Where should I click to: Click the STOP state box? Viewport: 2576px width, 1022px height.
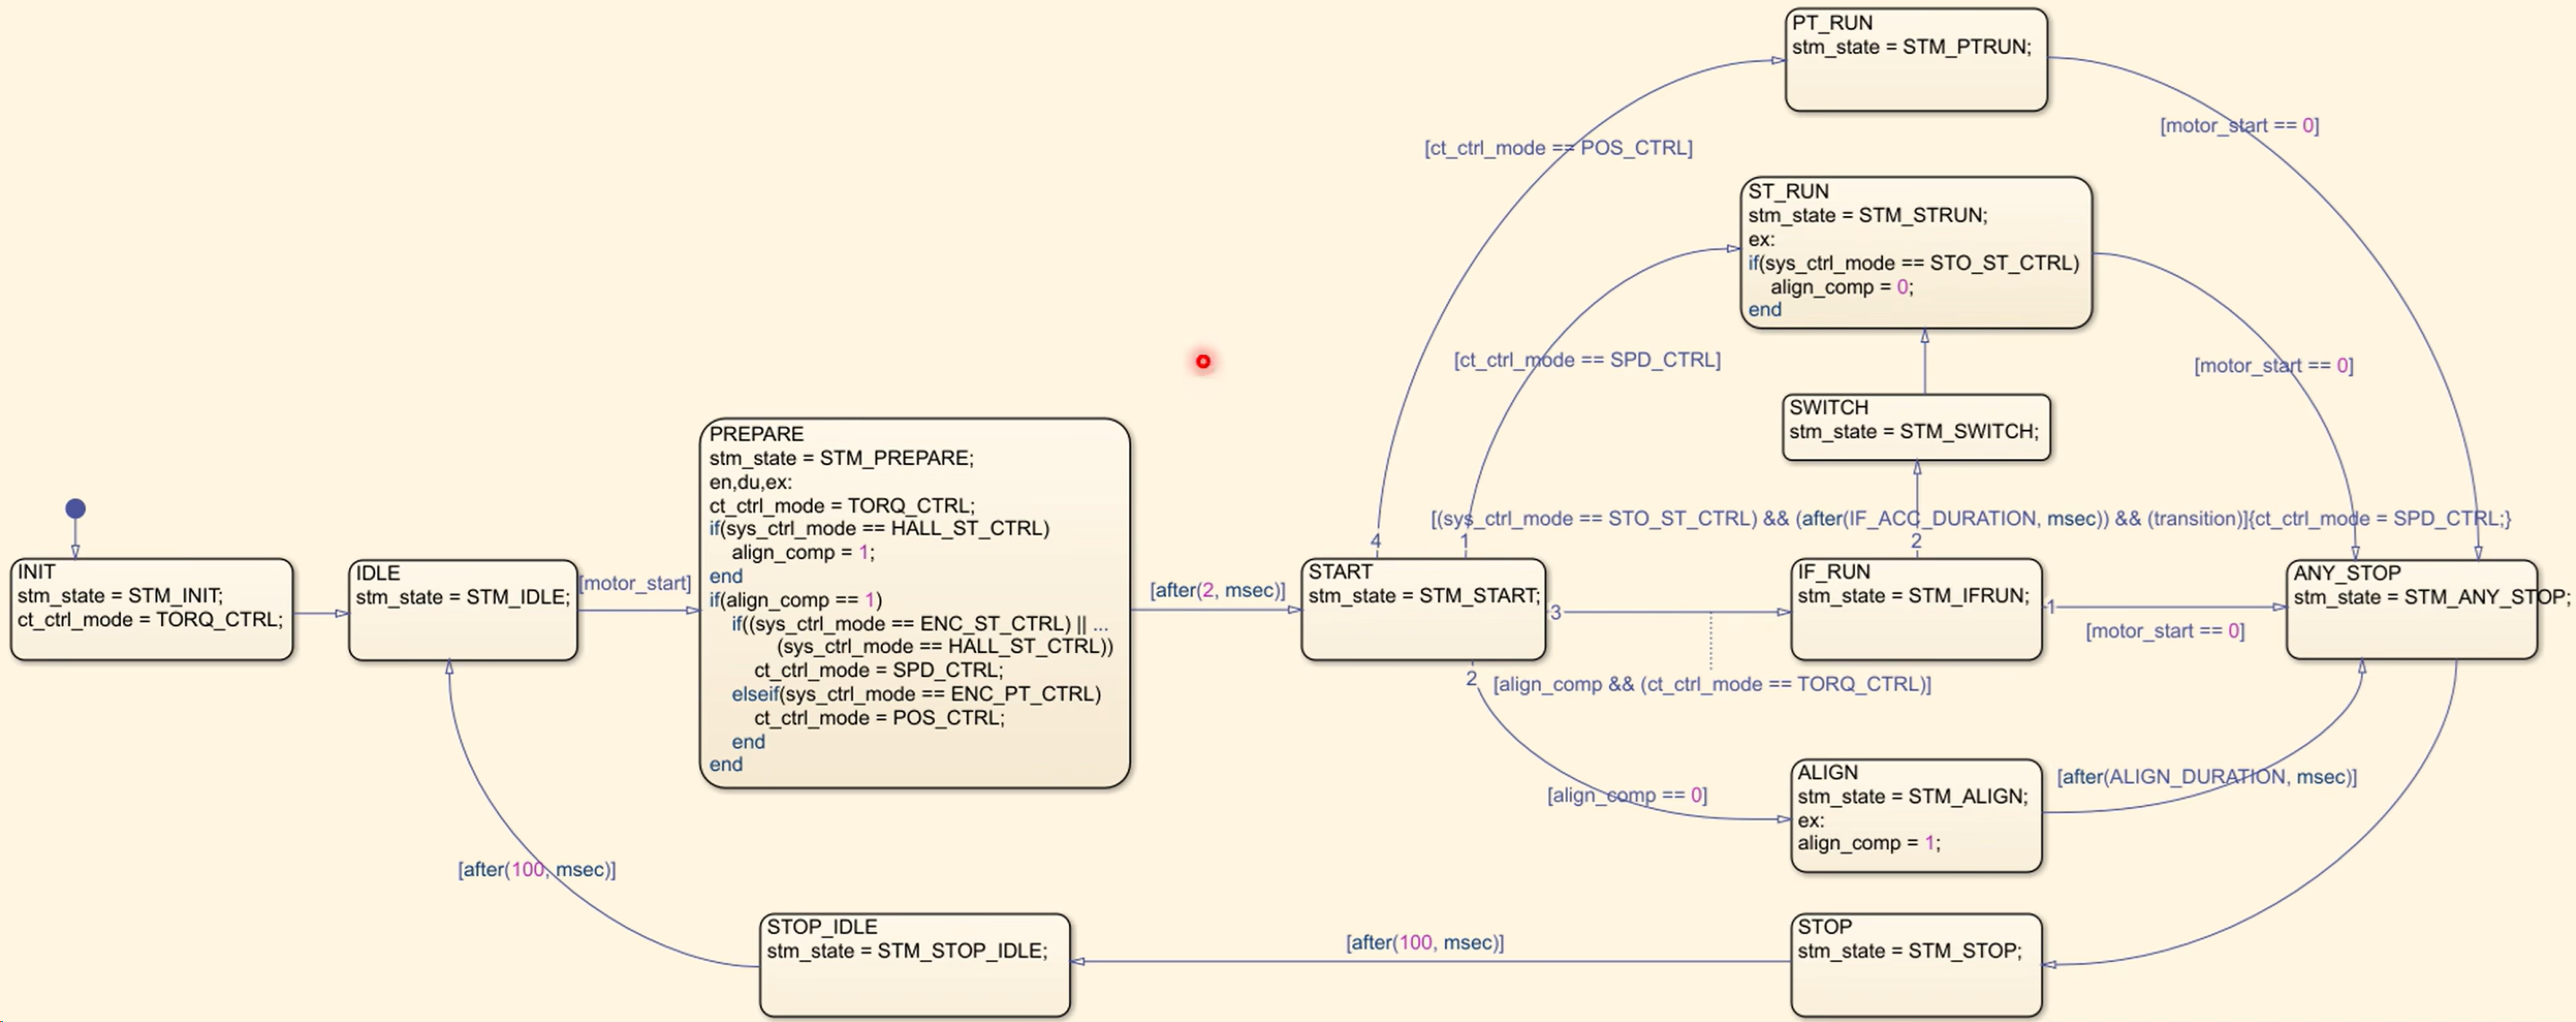pos(1915,965)
